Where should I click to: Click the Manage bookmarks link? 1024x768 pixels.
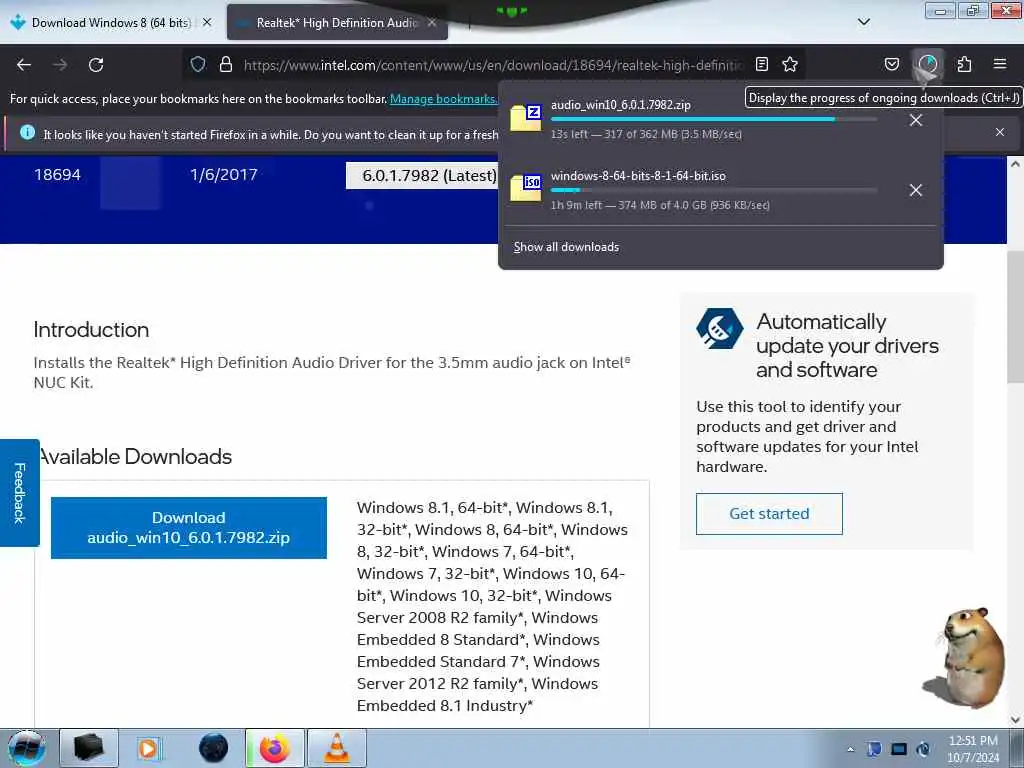[x=443, y=99]
